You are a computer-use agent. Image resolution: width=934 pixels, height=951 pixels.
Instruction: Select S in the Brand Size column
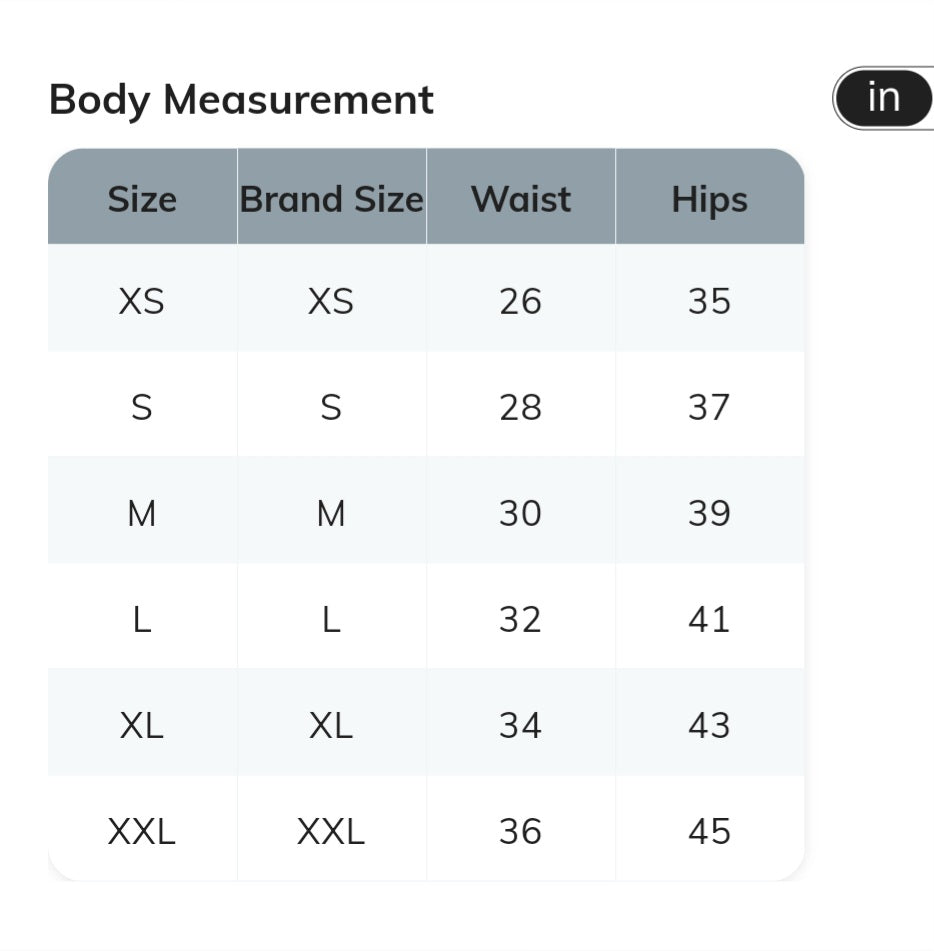[331, 407]
